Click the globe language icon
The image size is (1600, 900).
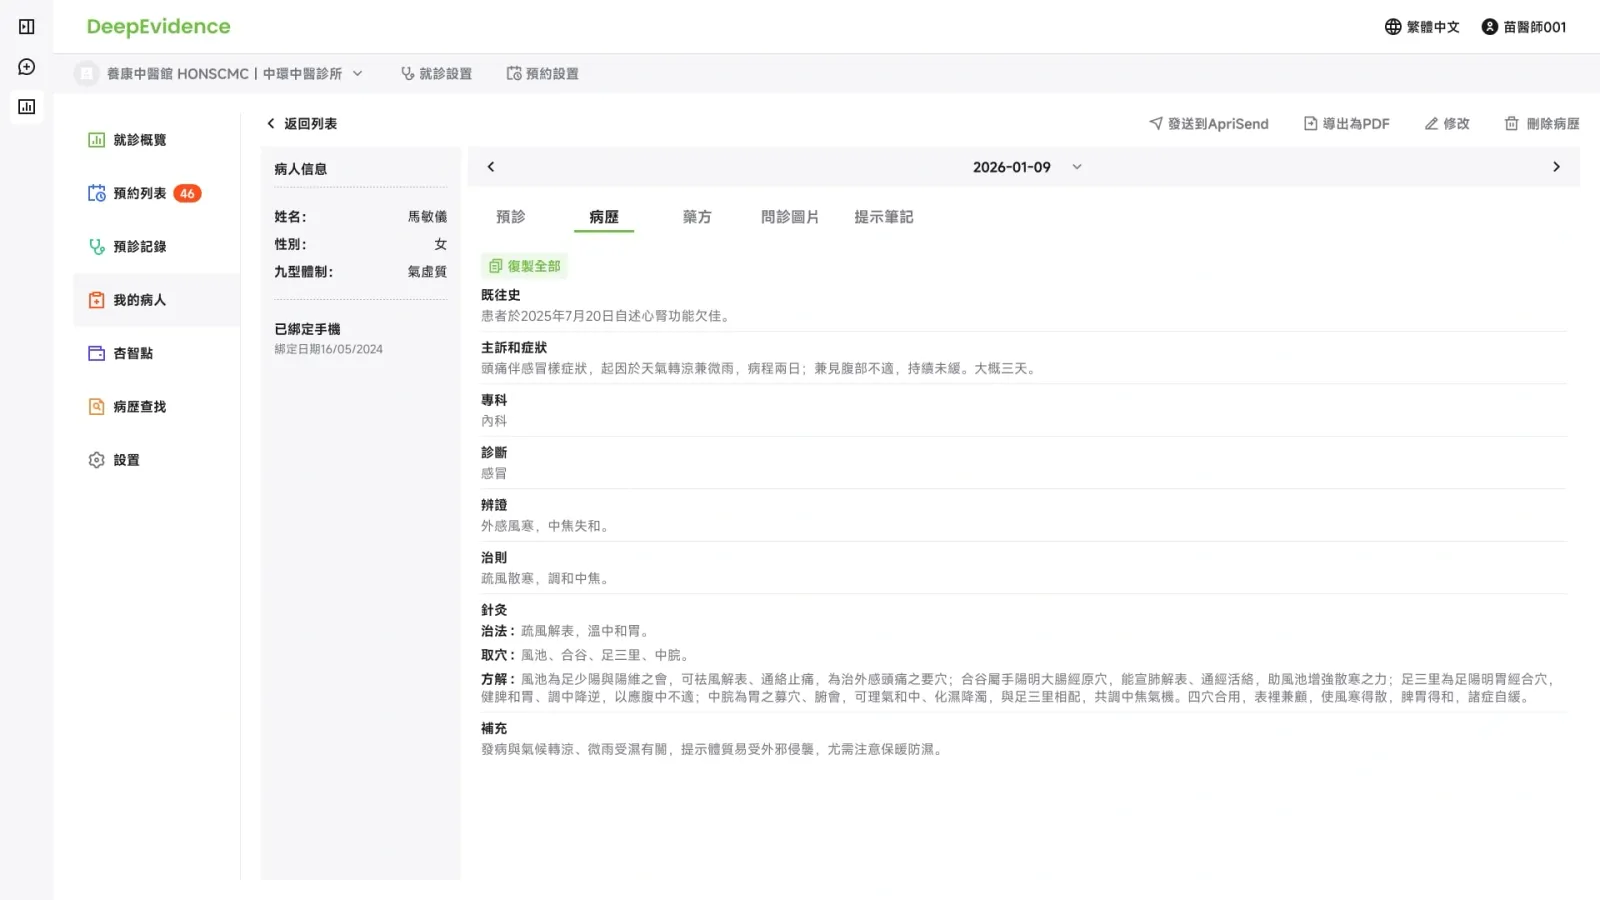pos(1393,27)
